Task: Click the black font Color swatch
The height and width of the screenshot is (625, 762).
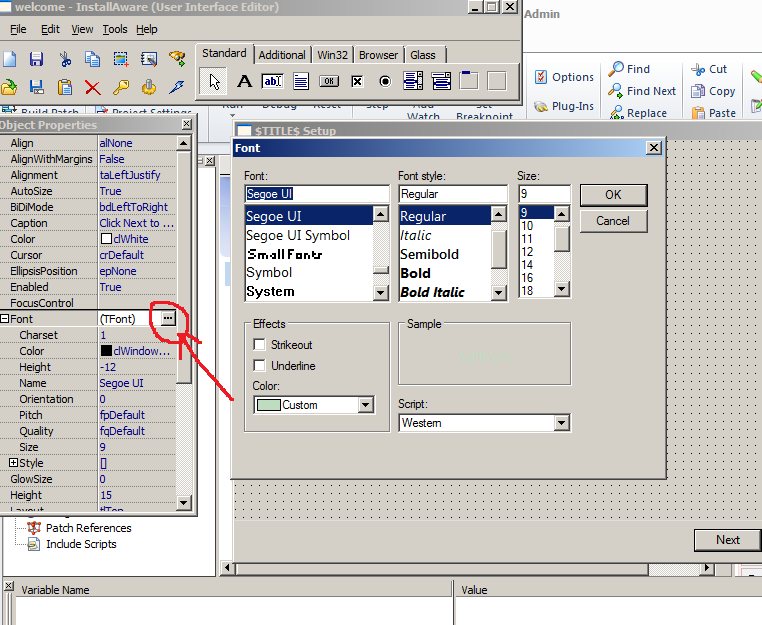Action: [x=106, y=351]
